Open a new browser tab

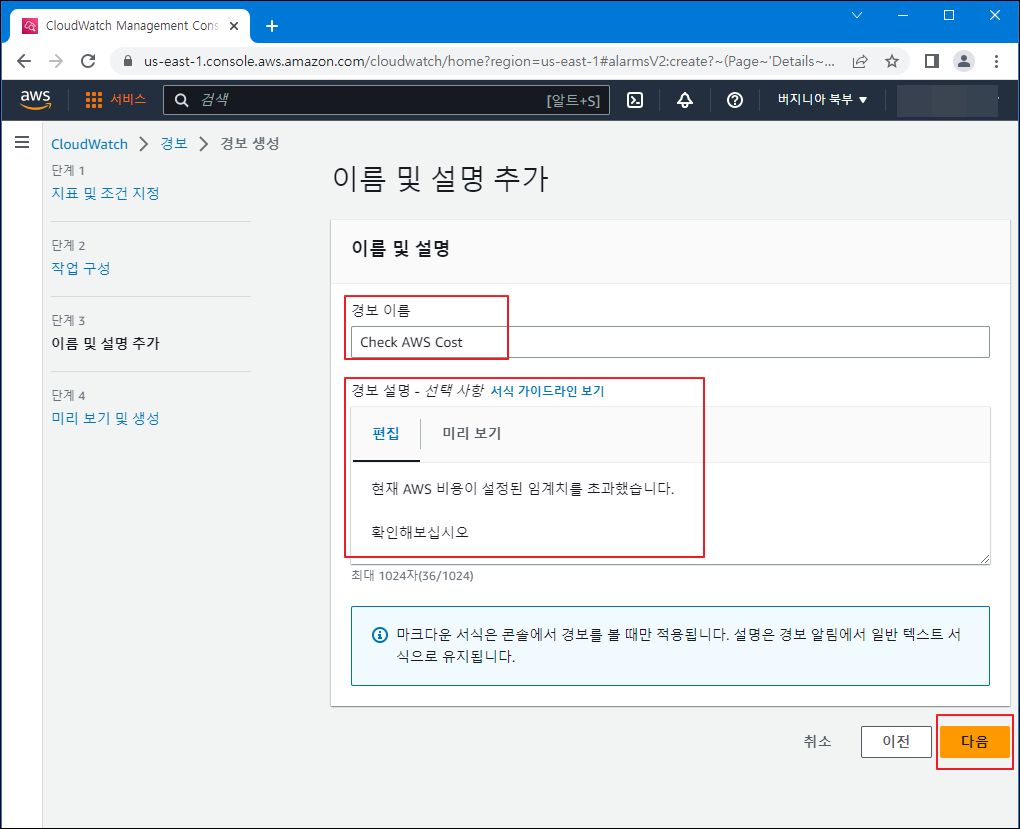pyautogui.click(x=272, y=26)
